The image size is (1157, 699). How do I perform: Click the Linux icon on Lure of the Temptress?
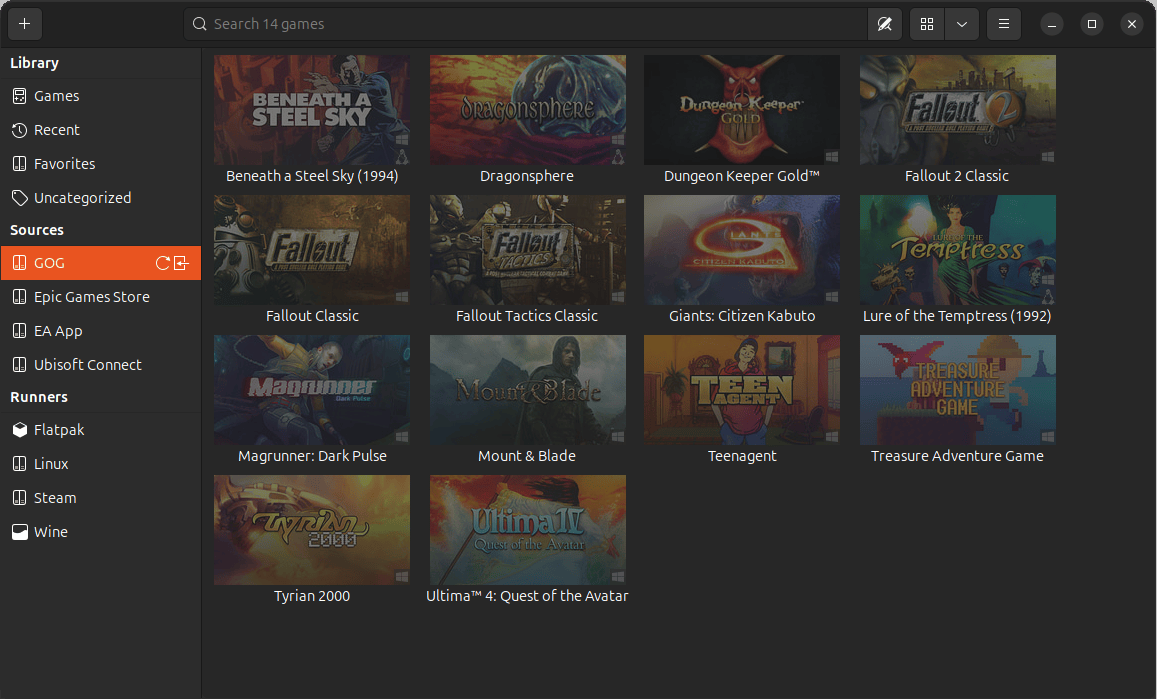(1048, 296)
